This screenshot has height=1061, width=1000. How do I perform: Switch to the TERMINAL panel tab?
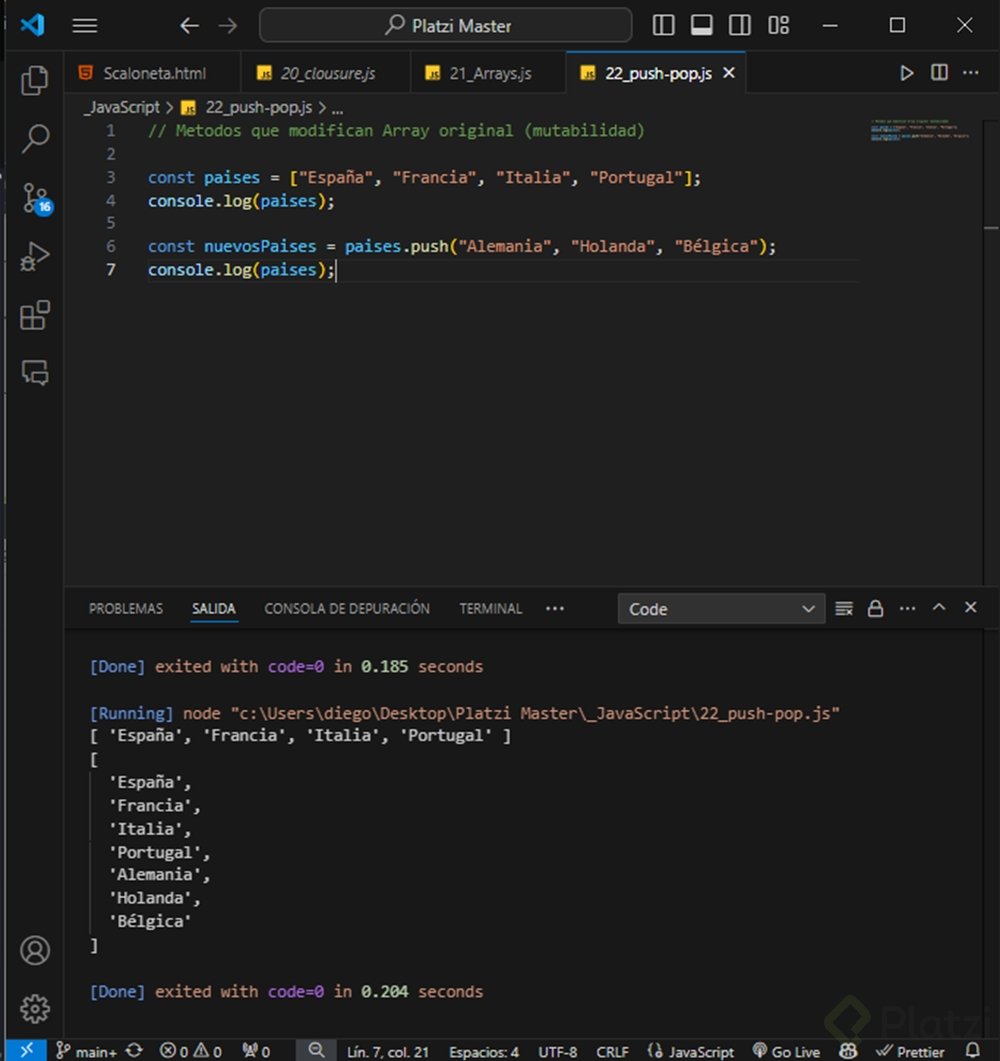(490, 608)
